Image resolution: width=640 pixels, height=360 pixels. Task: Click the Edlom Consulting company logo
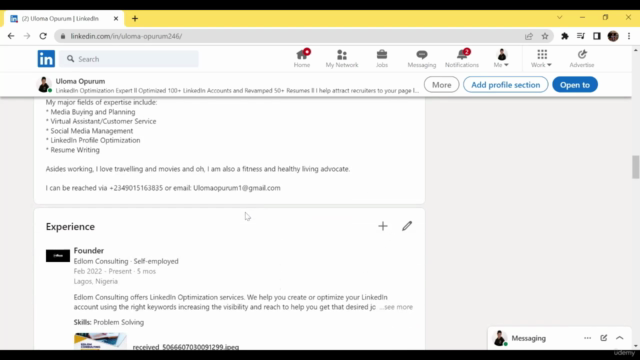coord(58,256)
